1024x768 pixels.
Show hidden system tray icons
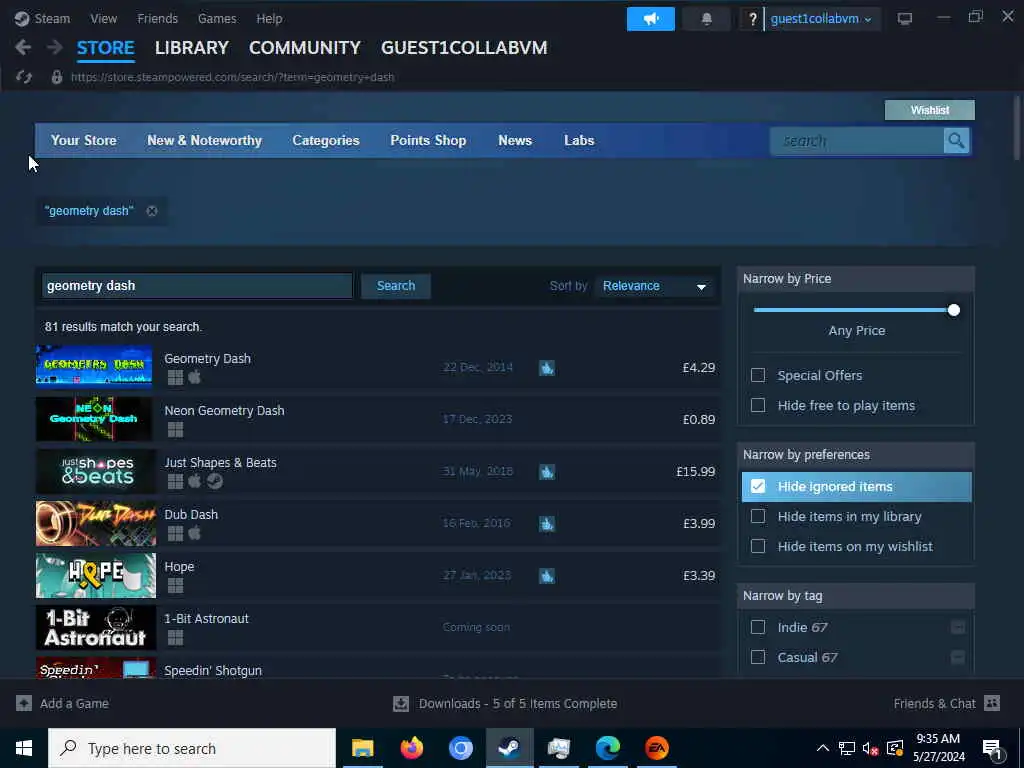point(823,748)
